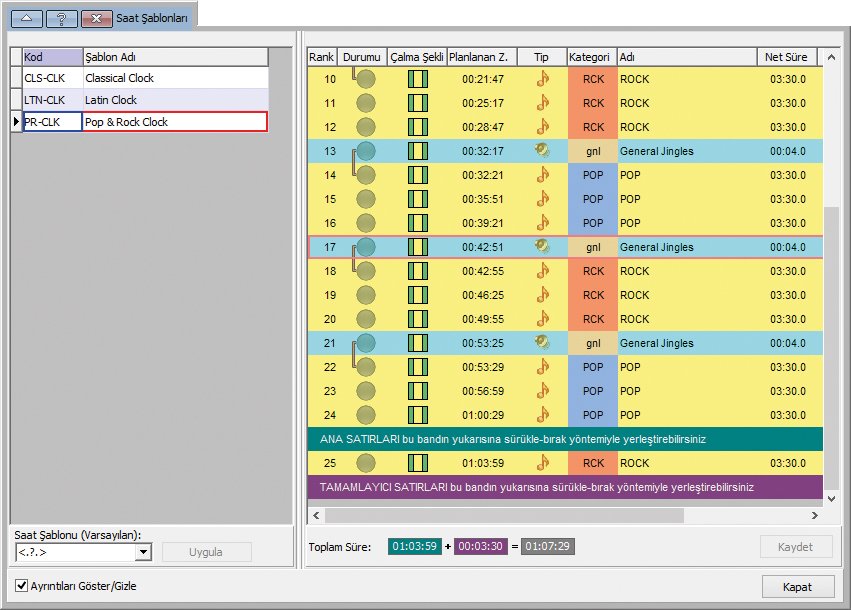Click the vertical scrollbar up arrow
This screenshot has width=851, height=610.
click(831, 57)
